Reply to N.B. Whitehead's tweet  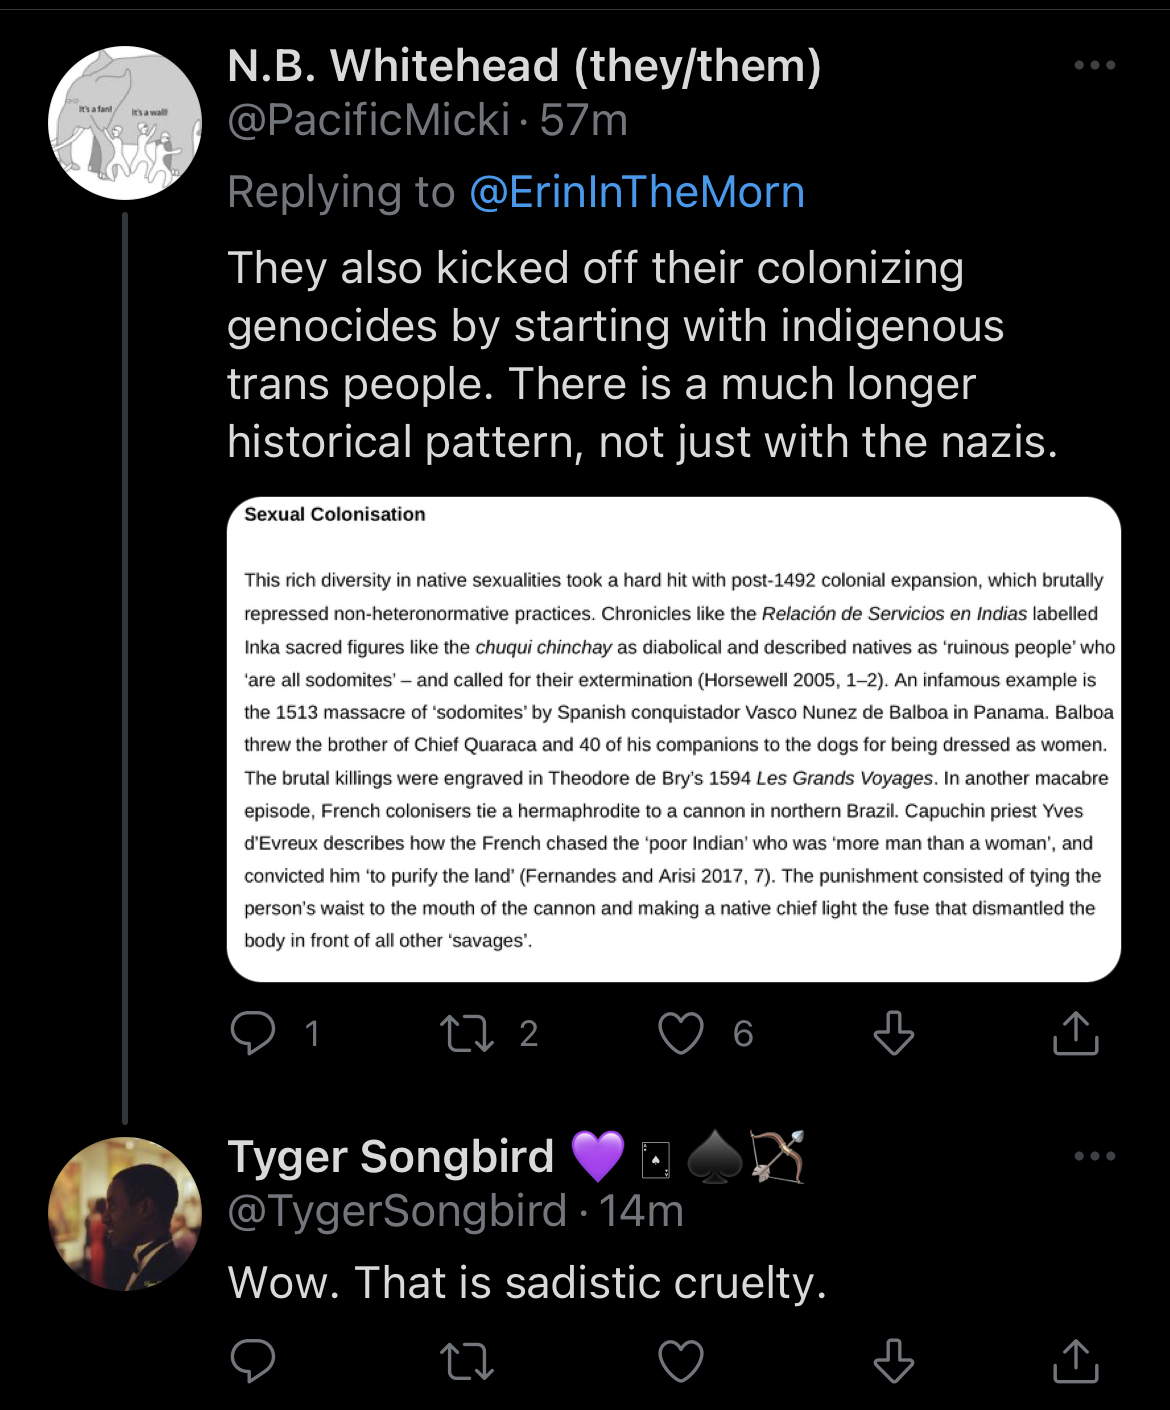253,1033
